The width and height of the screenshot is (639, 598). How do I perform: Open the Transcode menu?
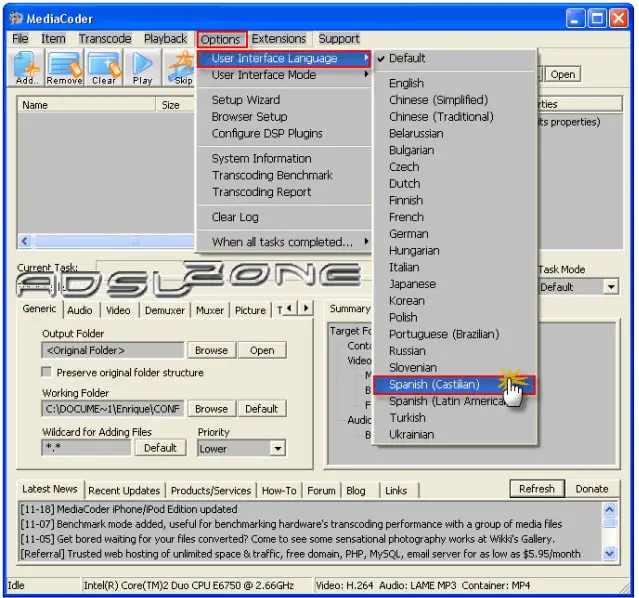[105, 39]
